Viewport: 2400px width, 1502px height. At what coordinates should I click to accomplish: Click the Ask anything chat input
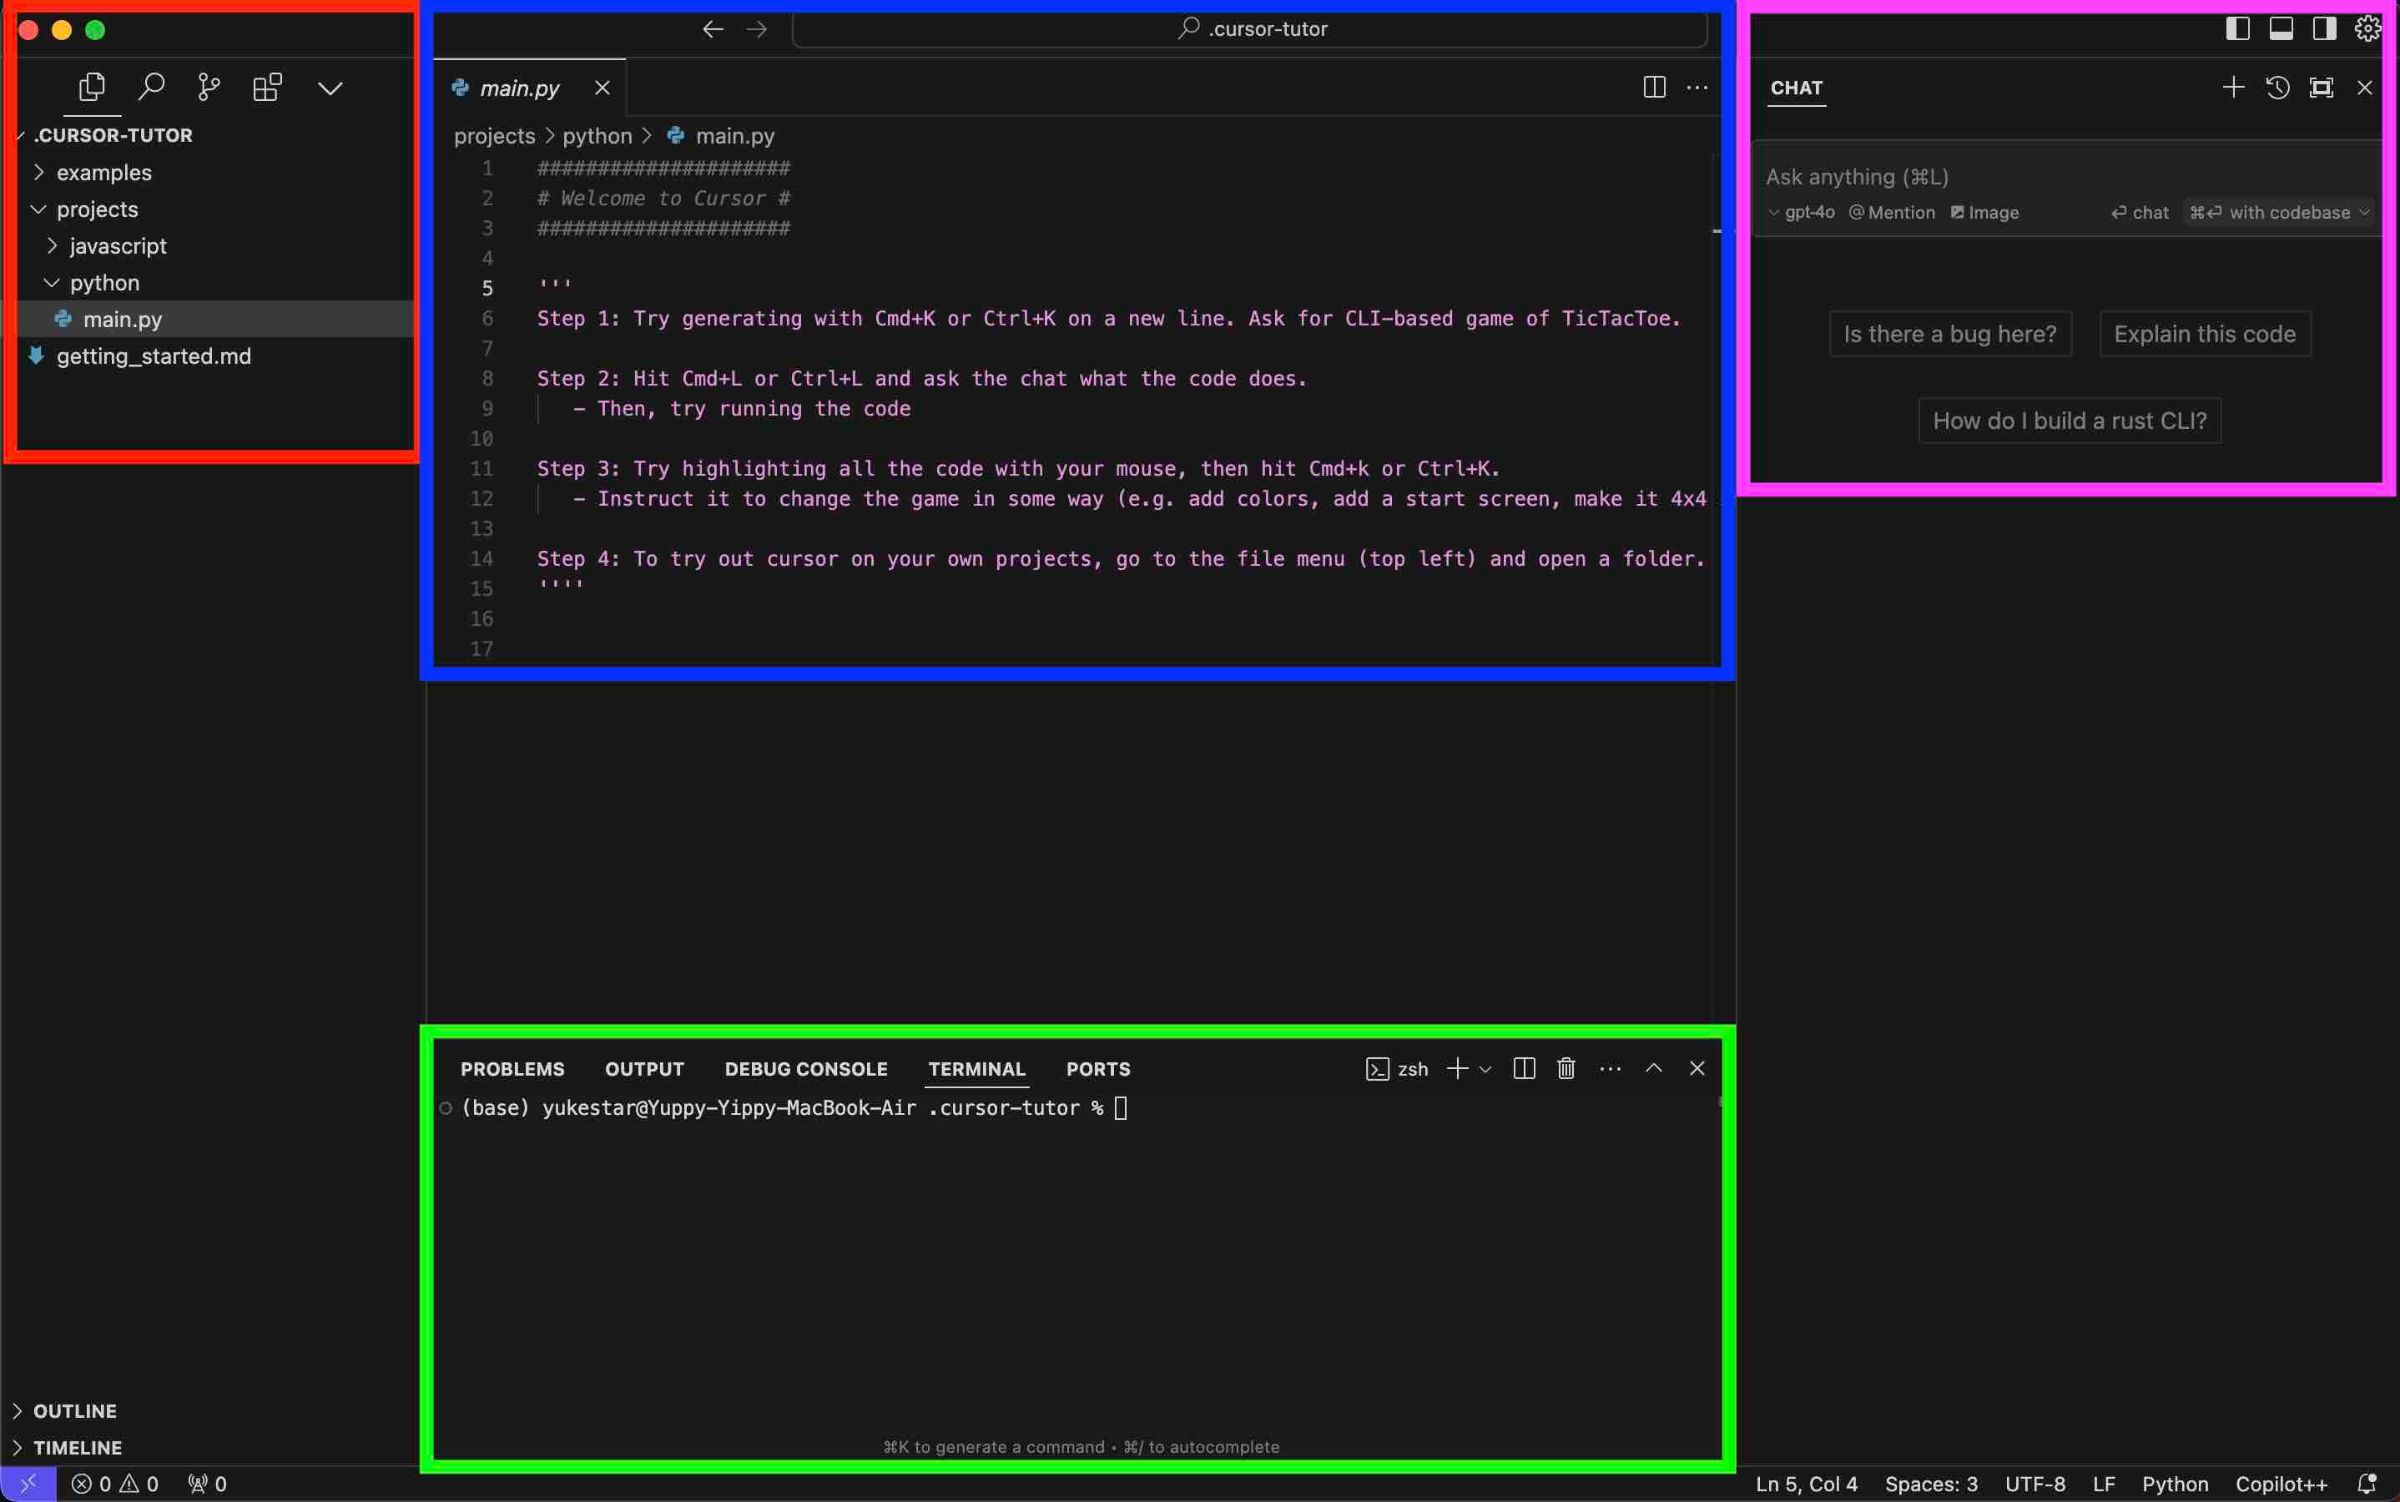pyautogui.click(x=2066, y=177)
